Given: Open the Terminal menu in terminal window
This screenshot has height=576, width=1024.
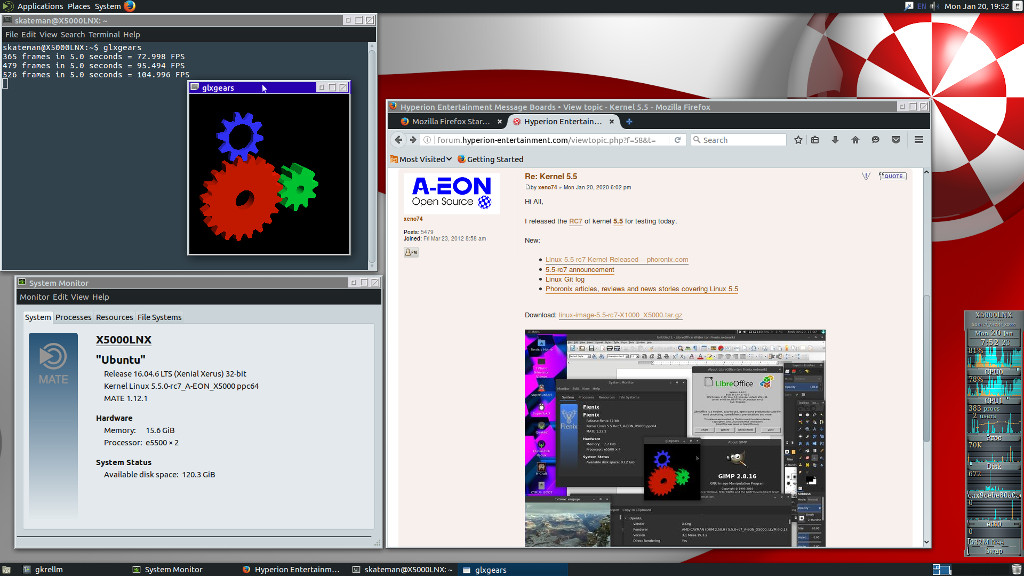Looking at the screenshot, I should point(104,35).
